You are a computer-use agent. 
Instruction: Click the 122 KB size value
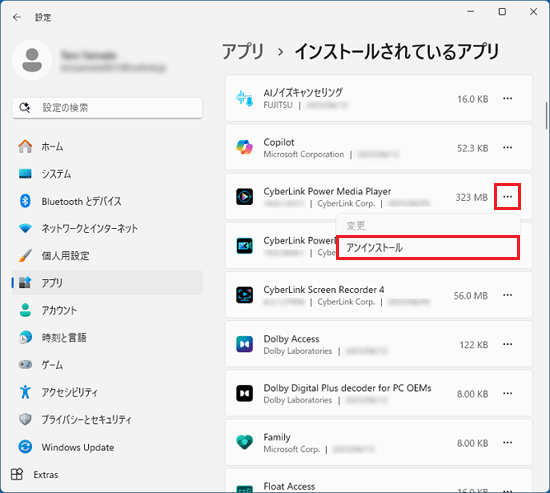(474, 345)
